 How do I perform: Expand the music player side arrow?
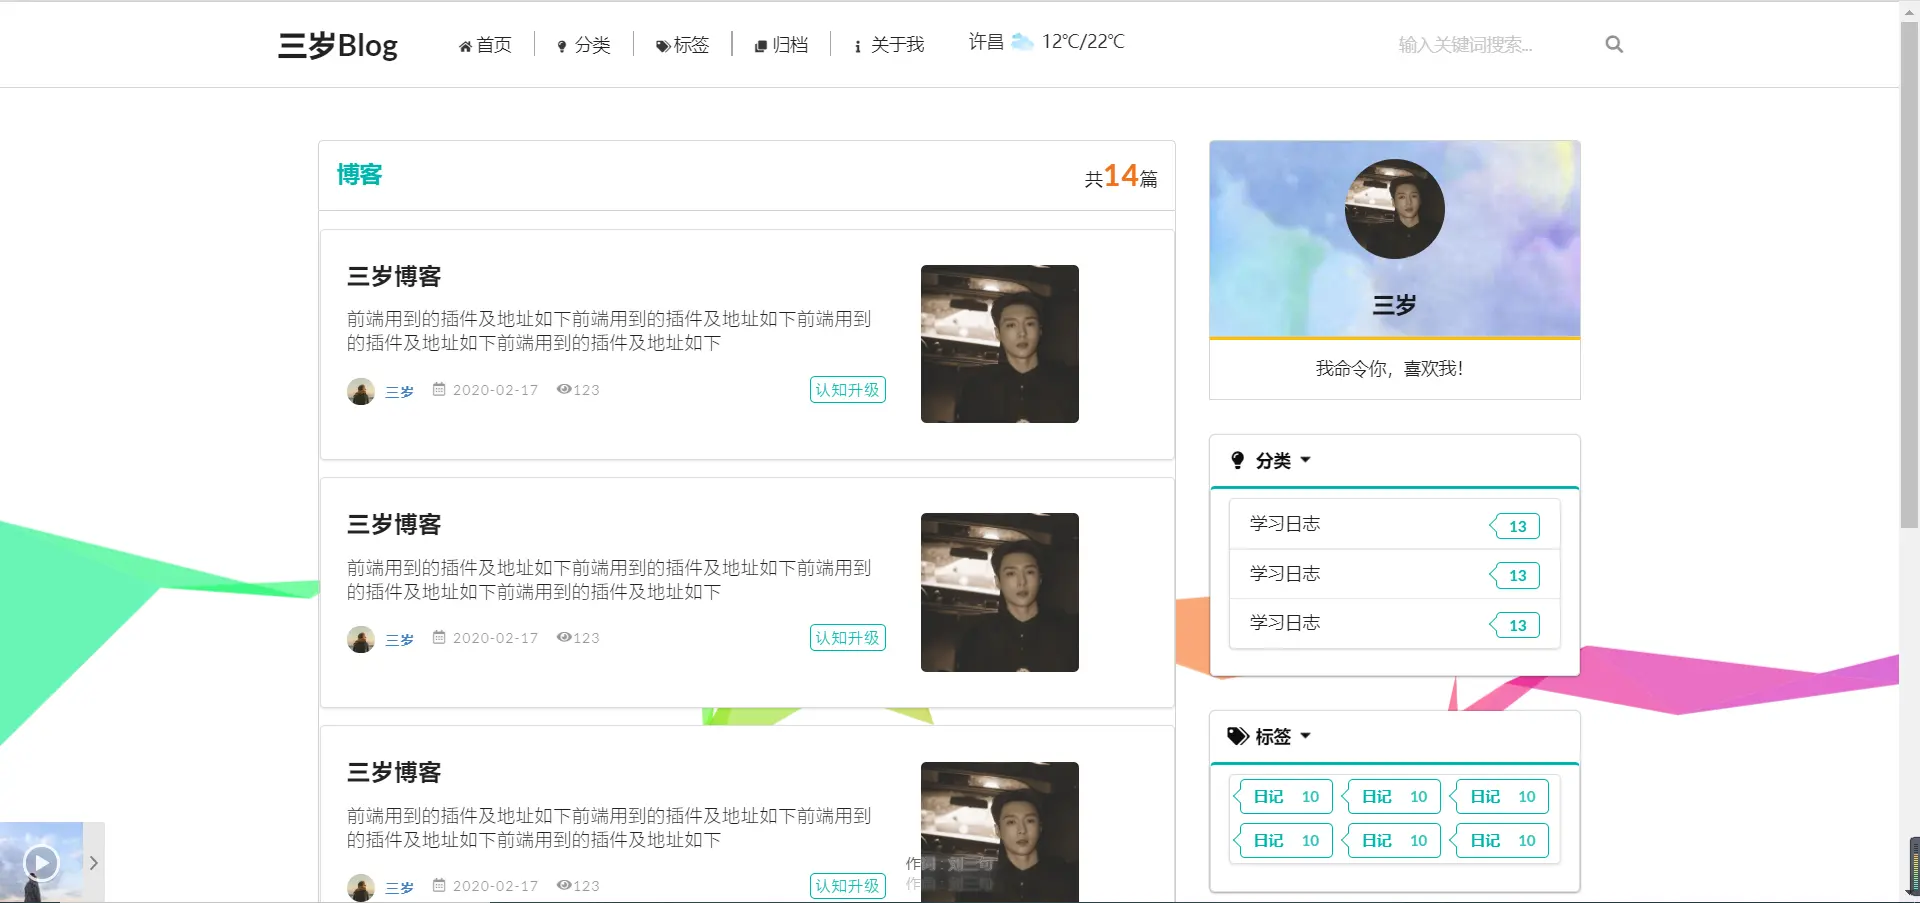coord(94,862)
